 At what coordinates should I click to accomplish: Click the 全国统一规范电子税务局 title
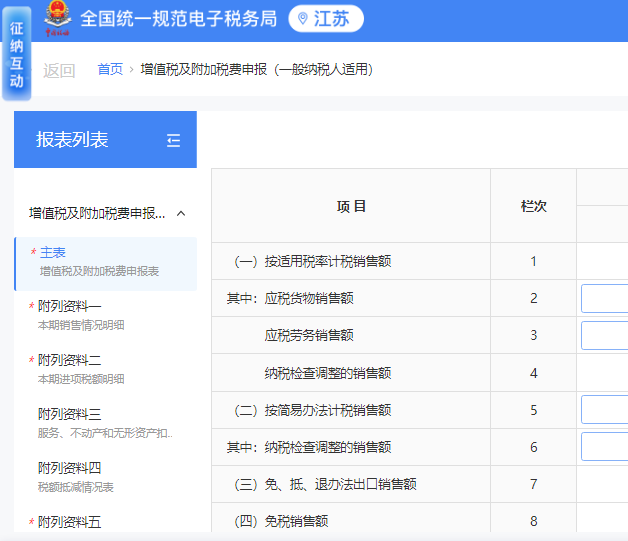179,19
